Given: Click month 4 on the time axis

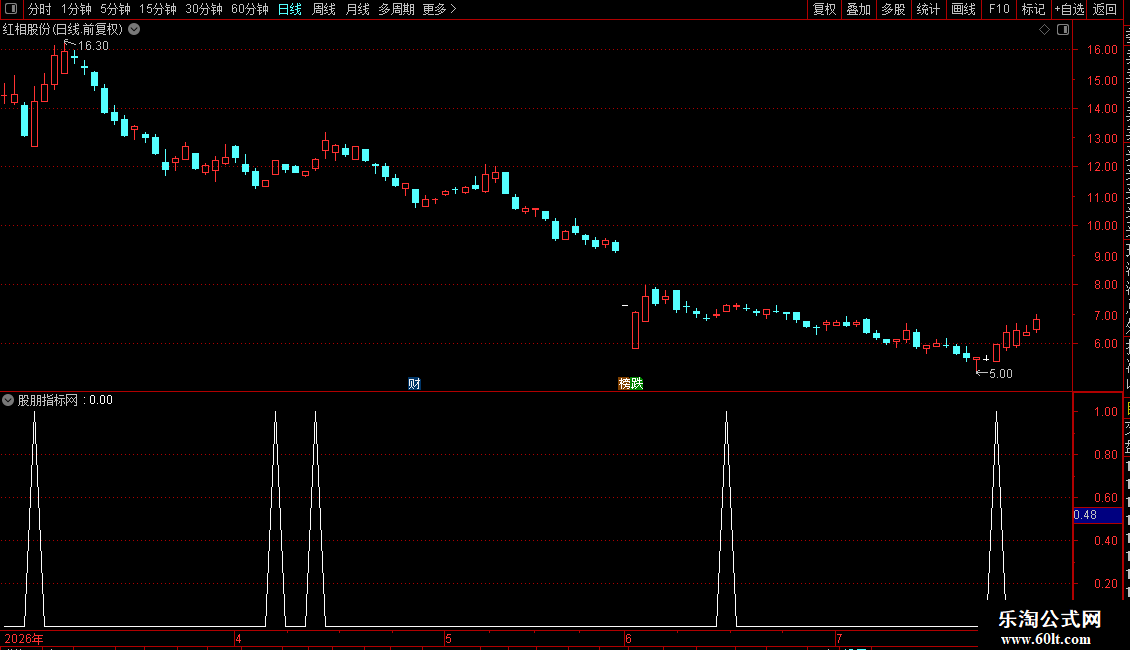Looking at the screenshot, I should coord(239,638).
